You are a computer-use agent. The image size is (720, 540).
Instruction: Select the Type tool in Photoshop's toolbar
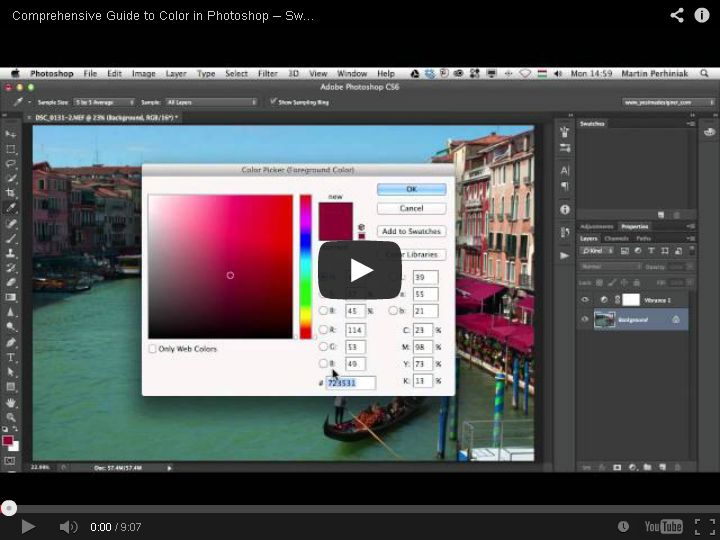tap(11, 357)
